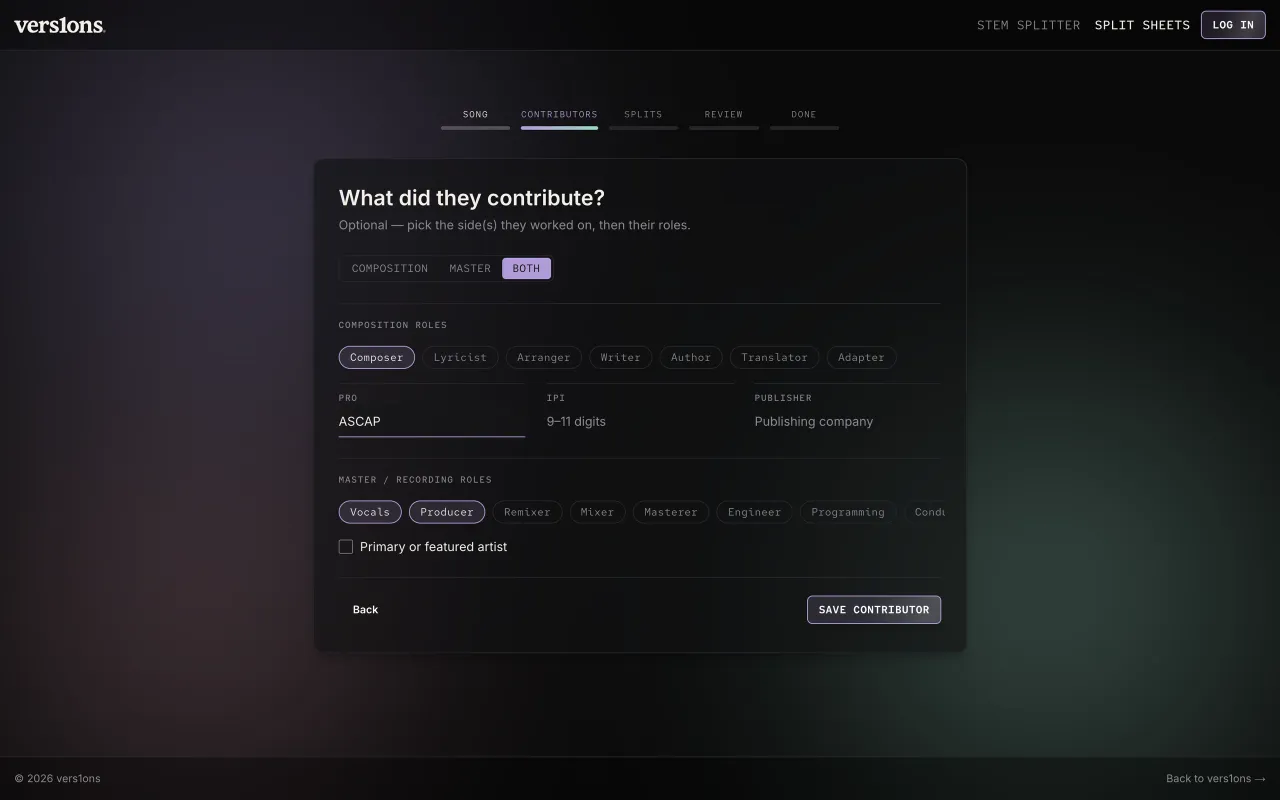Screen dimensions: 1280x800
Task: Choose the Composition side option
Action: tap(390, 268)
